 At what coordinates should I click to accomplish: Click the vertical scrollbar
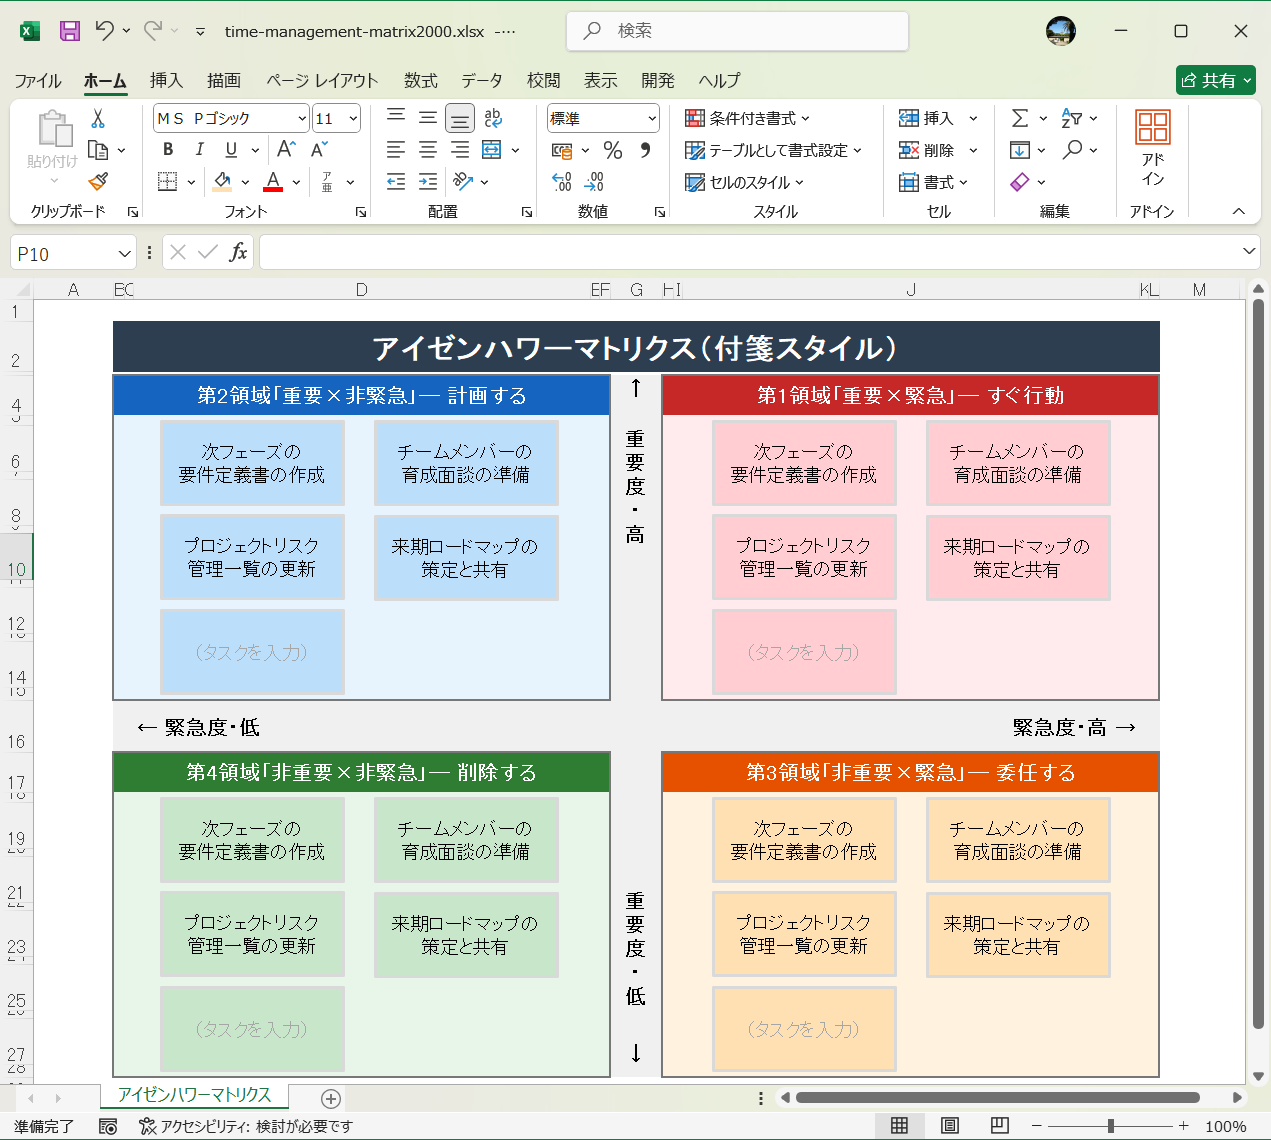click(1258, 664)
